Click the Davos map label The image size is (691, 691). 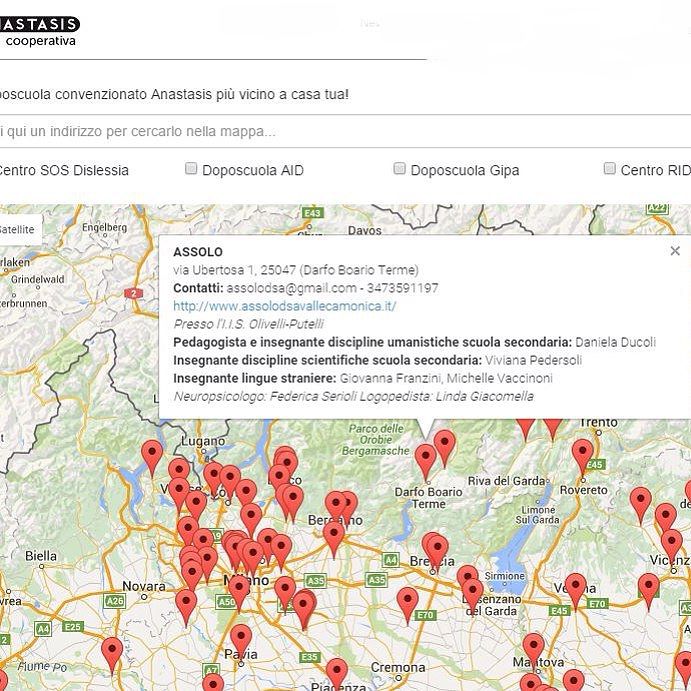pos(364,230)
